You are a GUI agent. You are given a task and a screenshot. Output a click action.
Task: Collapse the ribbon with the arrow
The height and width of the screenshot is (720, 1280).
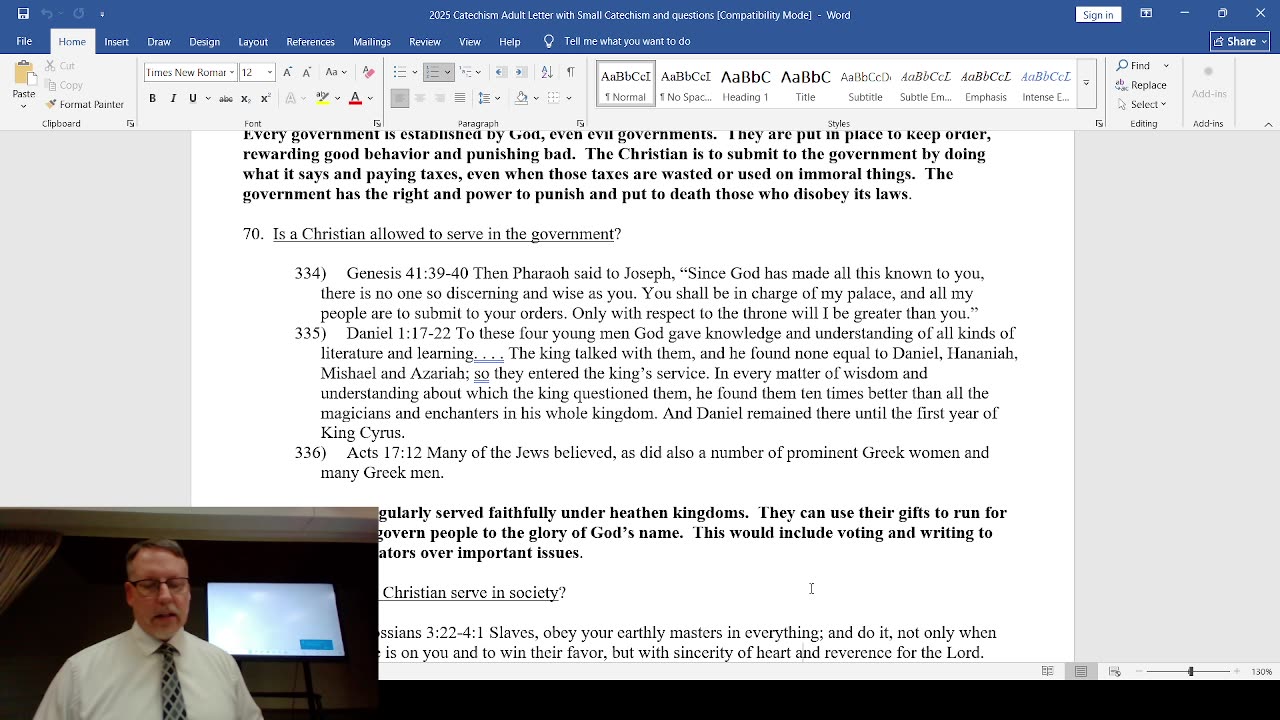coord(1268,124)
